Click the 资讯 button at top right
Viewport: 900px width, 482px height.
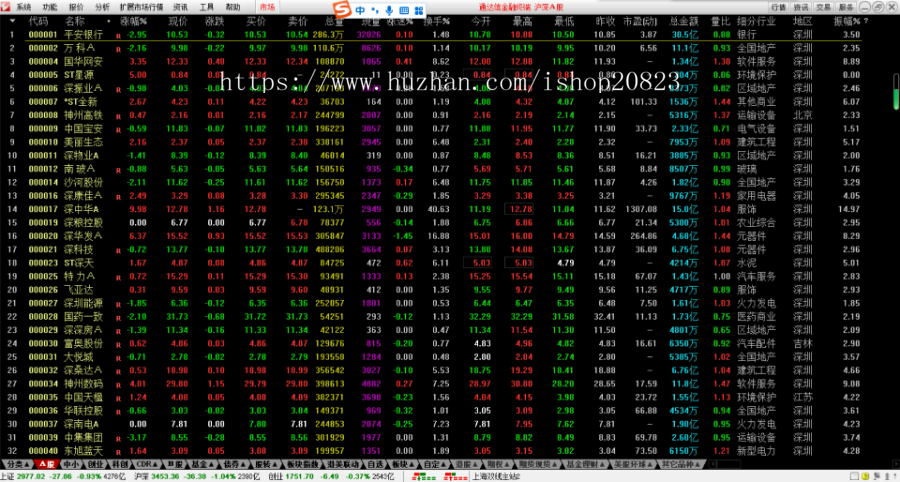pyautogui.click(x=801, y=7)
